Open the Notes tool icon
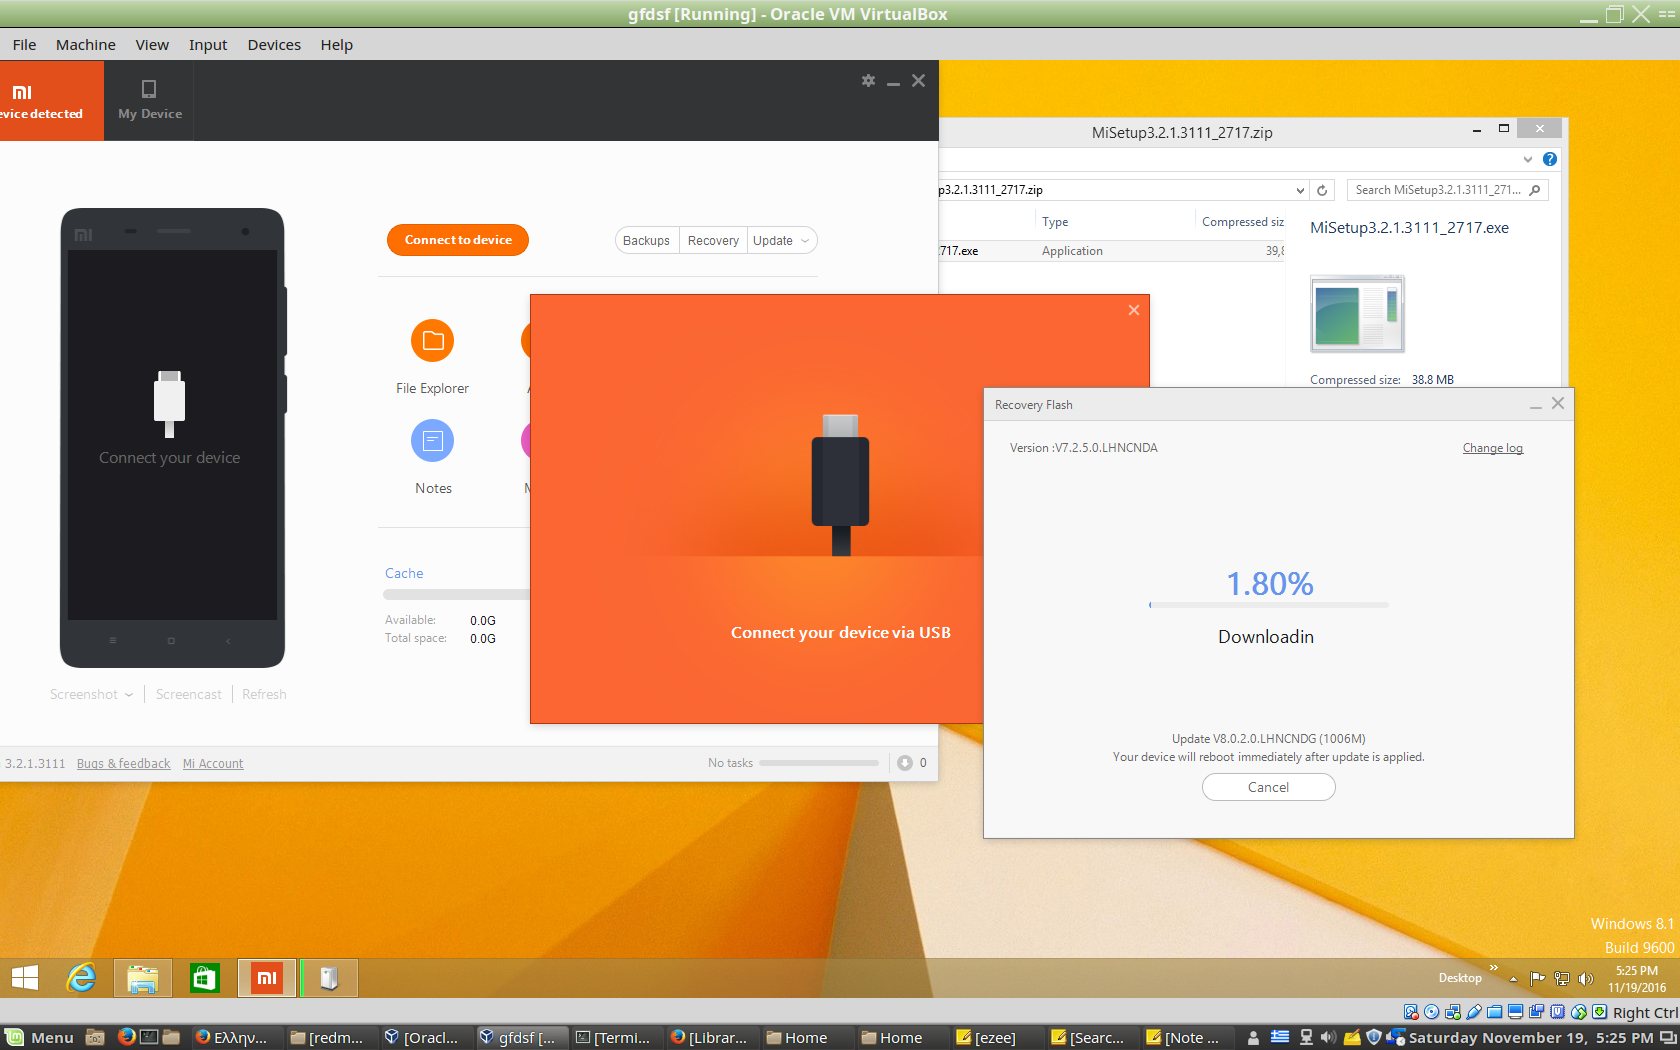The width and height of the screenshot is (1680, 1050). click(x=432, y=441)
